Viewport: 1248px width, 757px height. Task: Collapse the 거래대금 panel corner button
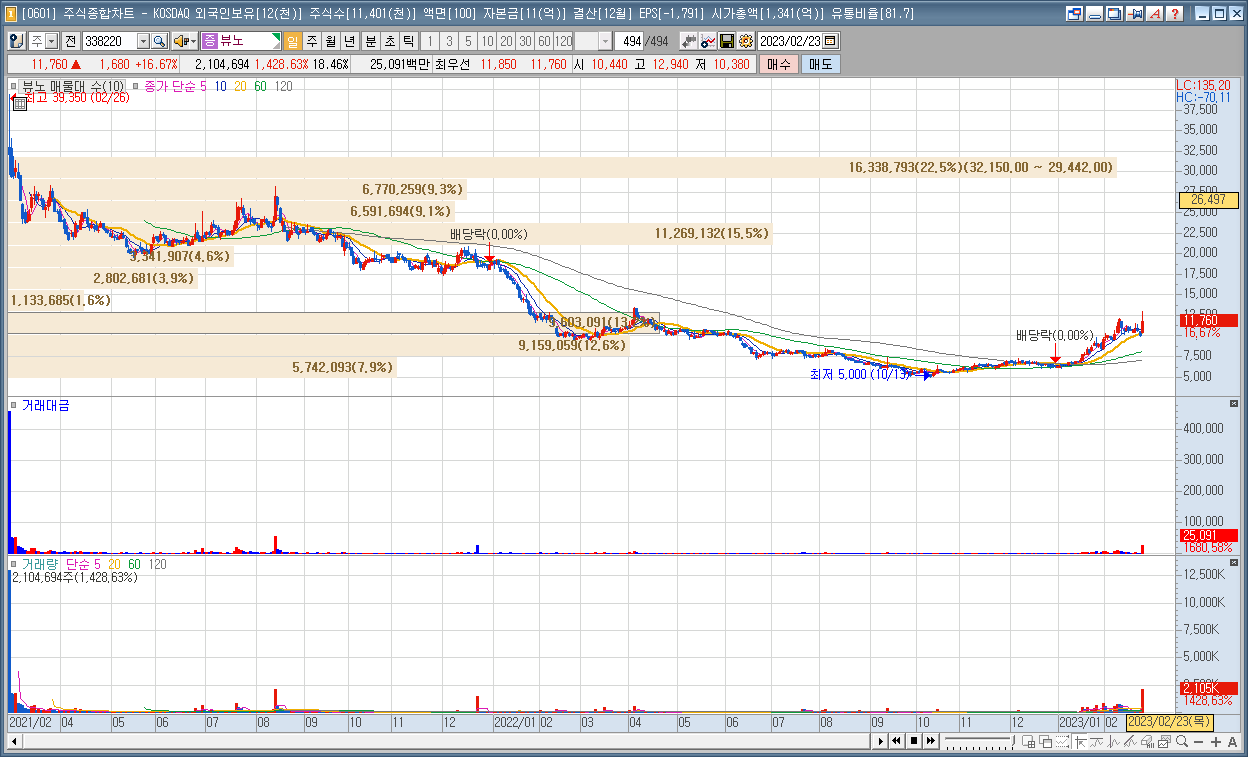1234,403
